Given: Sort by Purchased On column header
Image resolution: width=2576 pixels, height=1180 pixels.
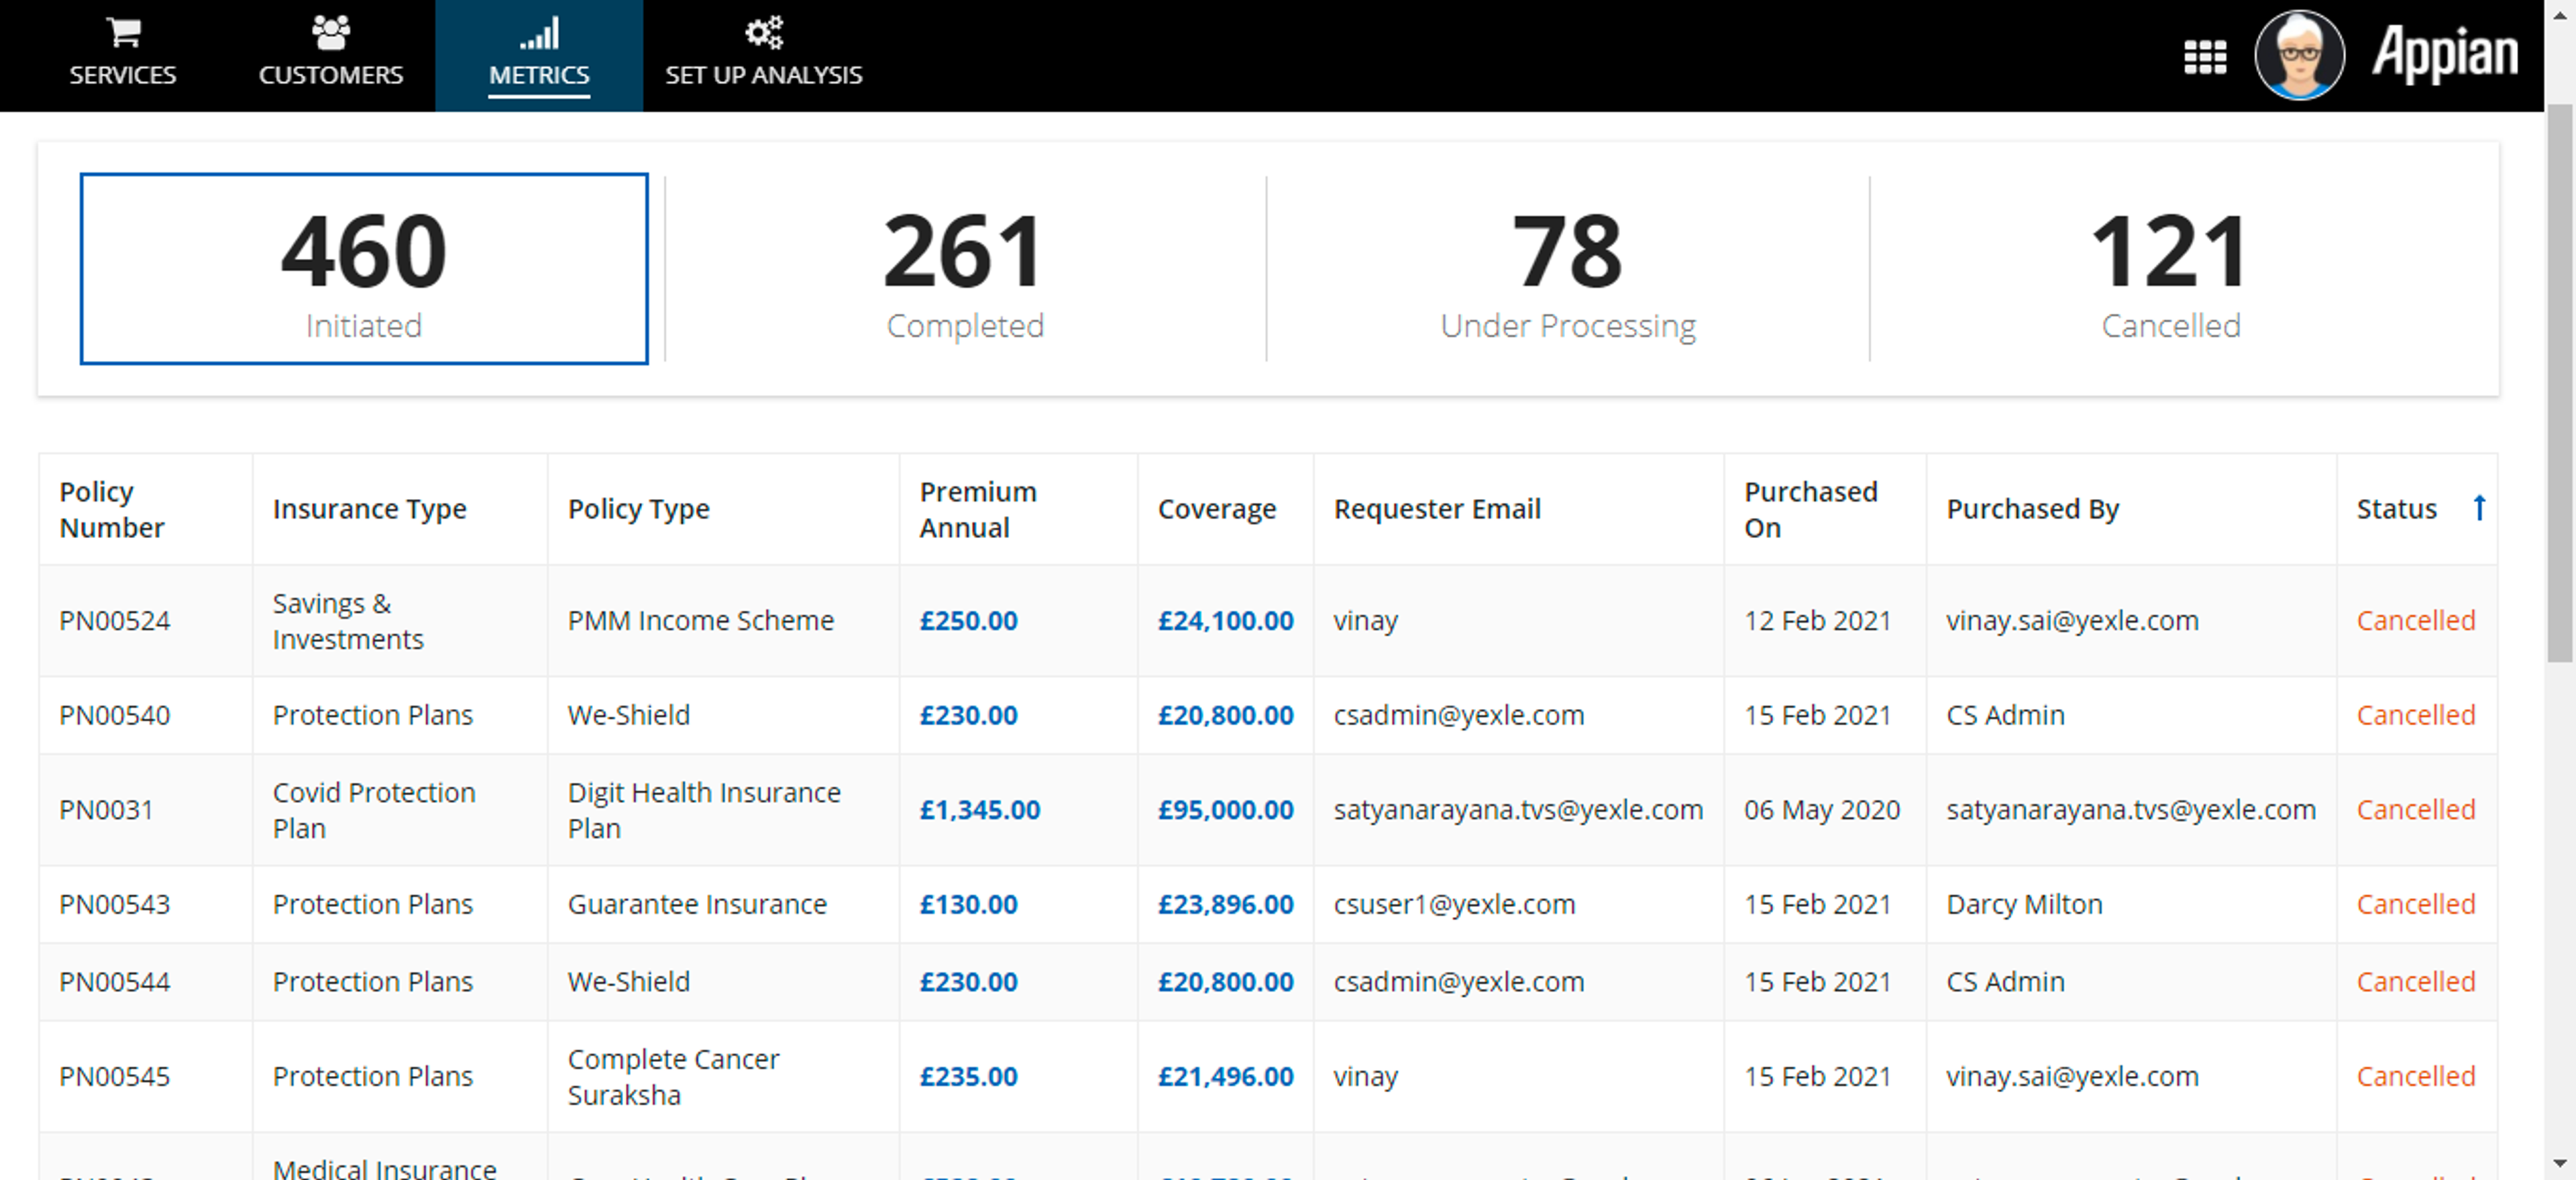Looking at the screenshot, I should coord(1811,509).
